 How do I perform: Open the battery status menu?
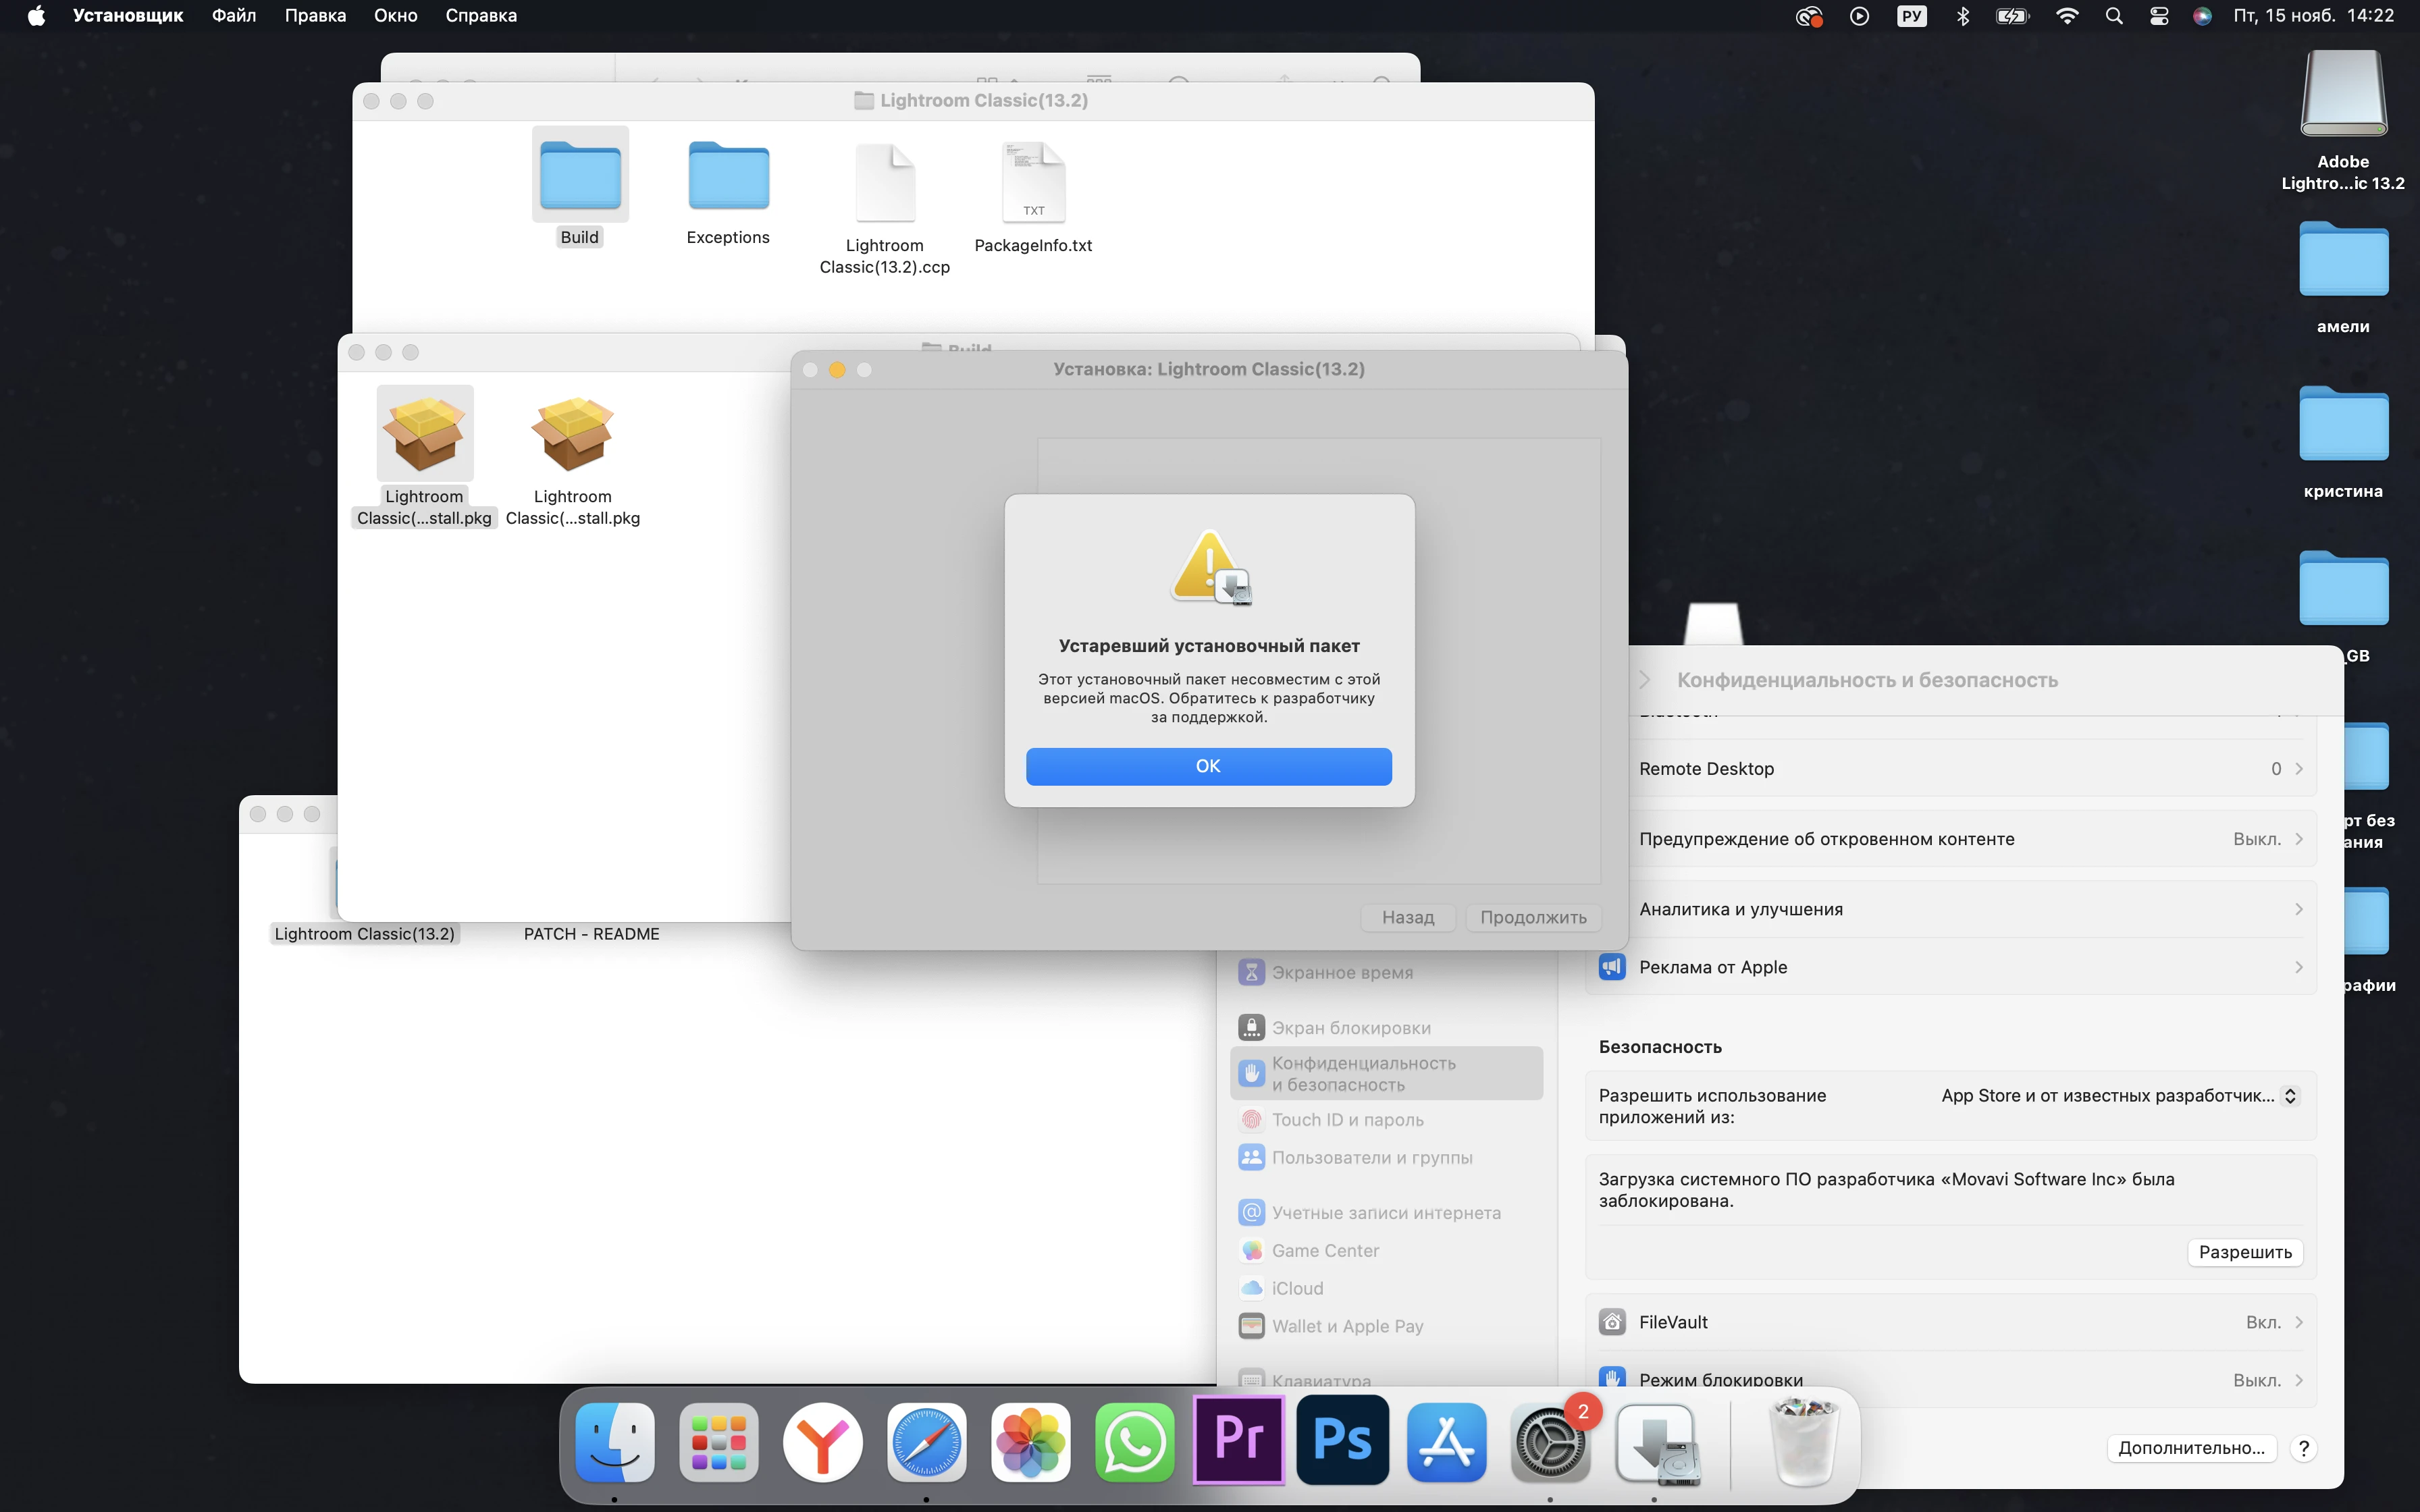[2012, 16]
